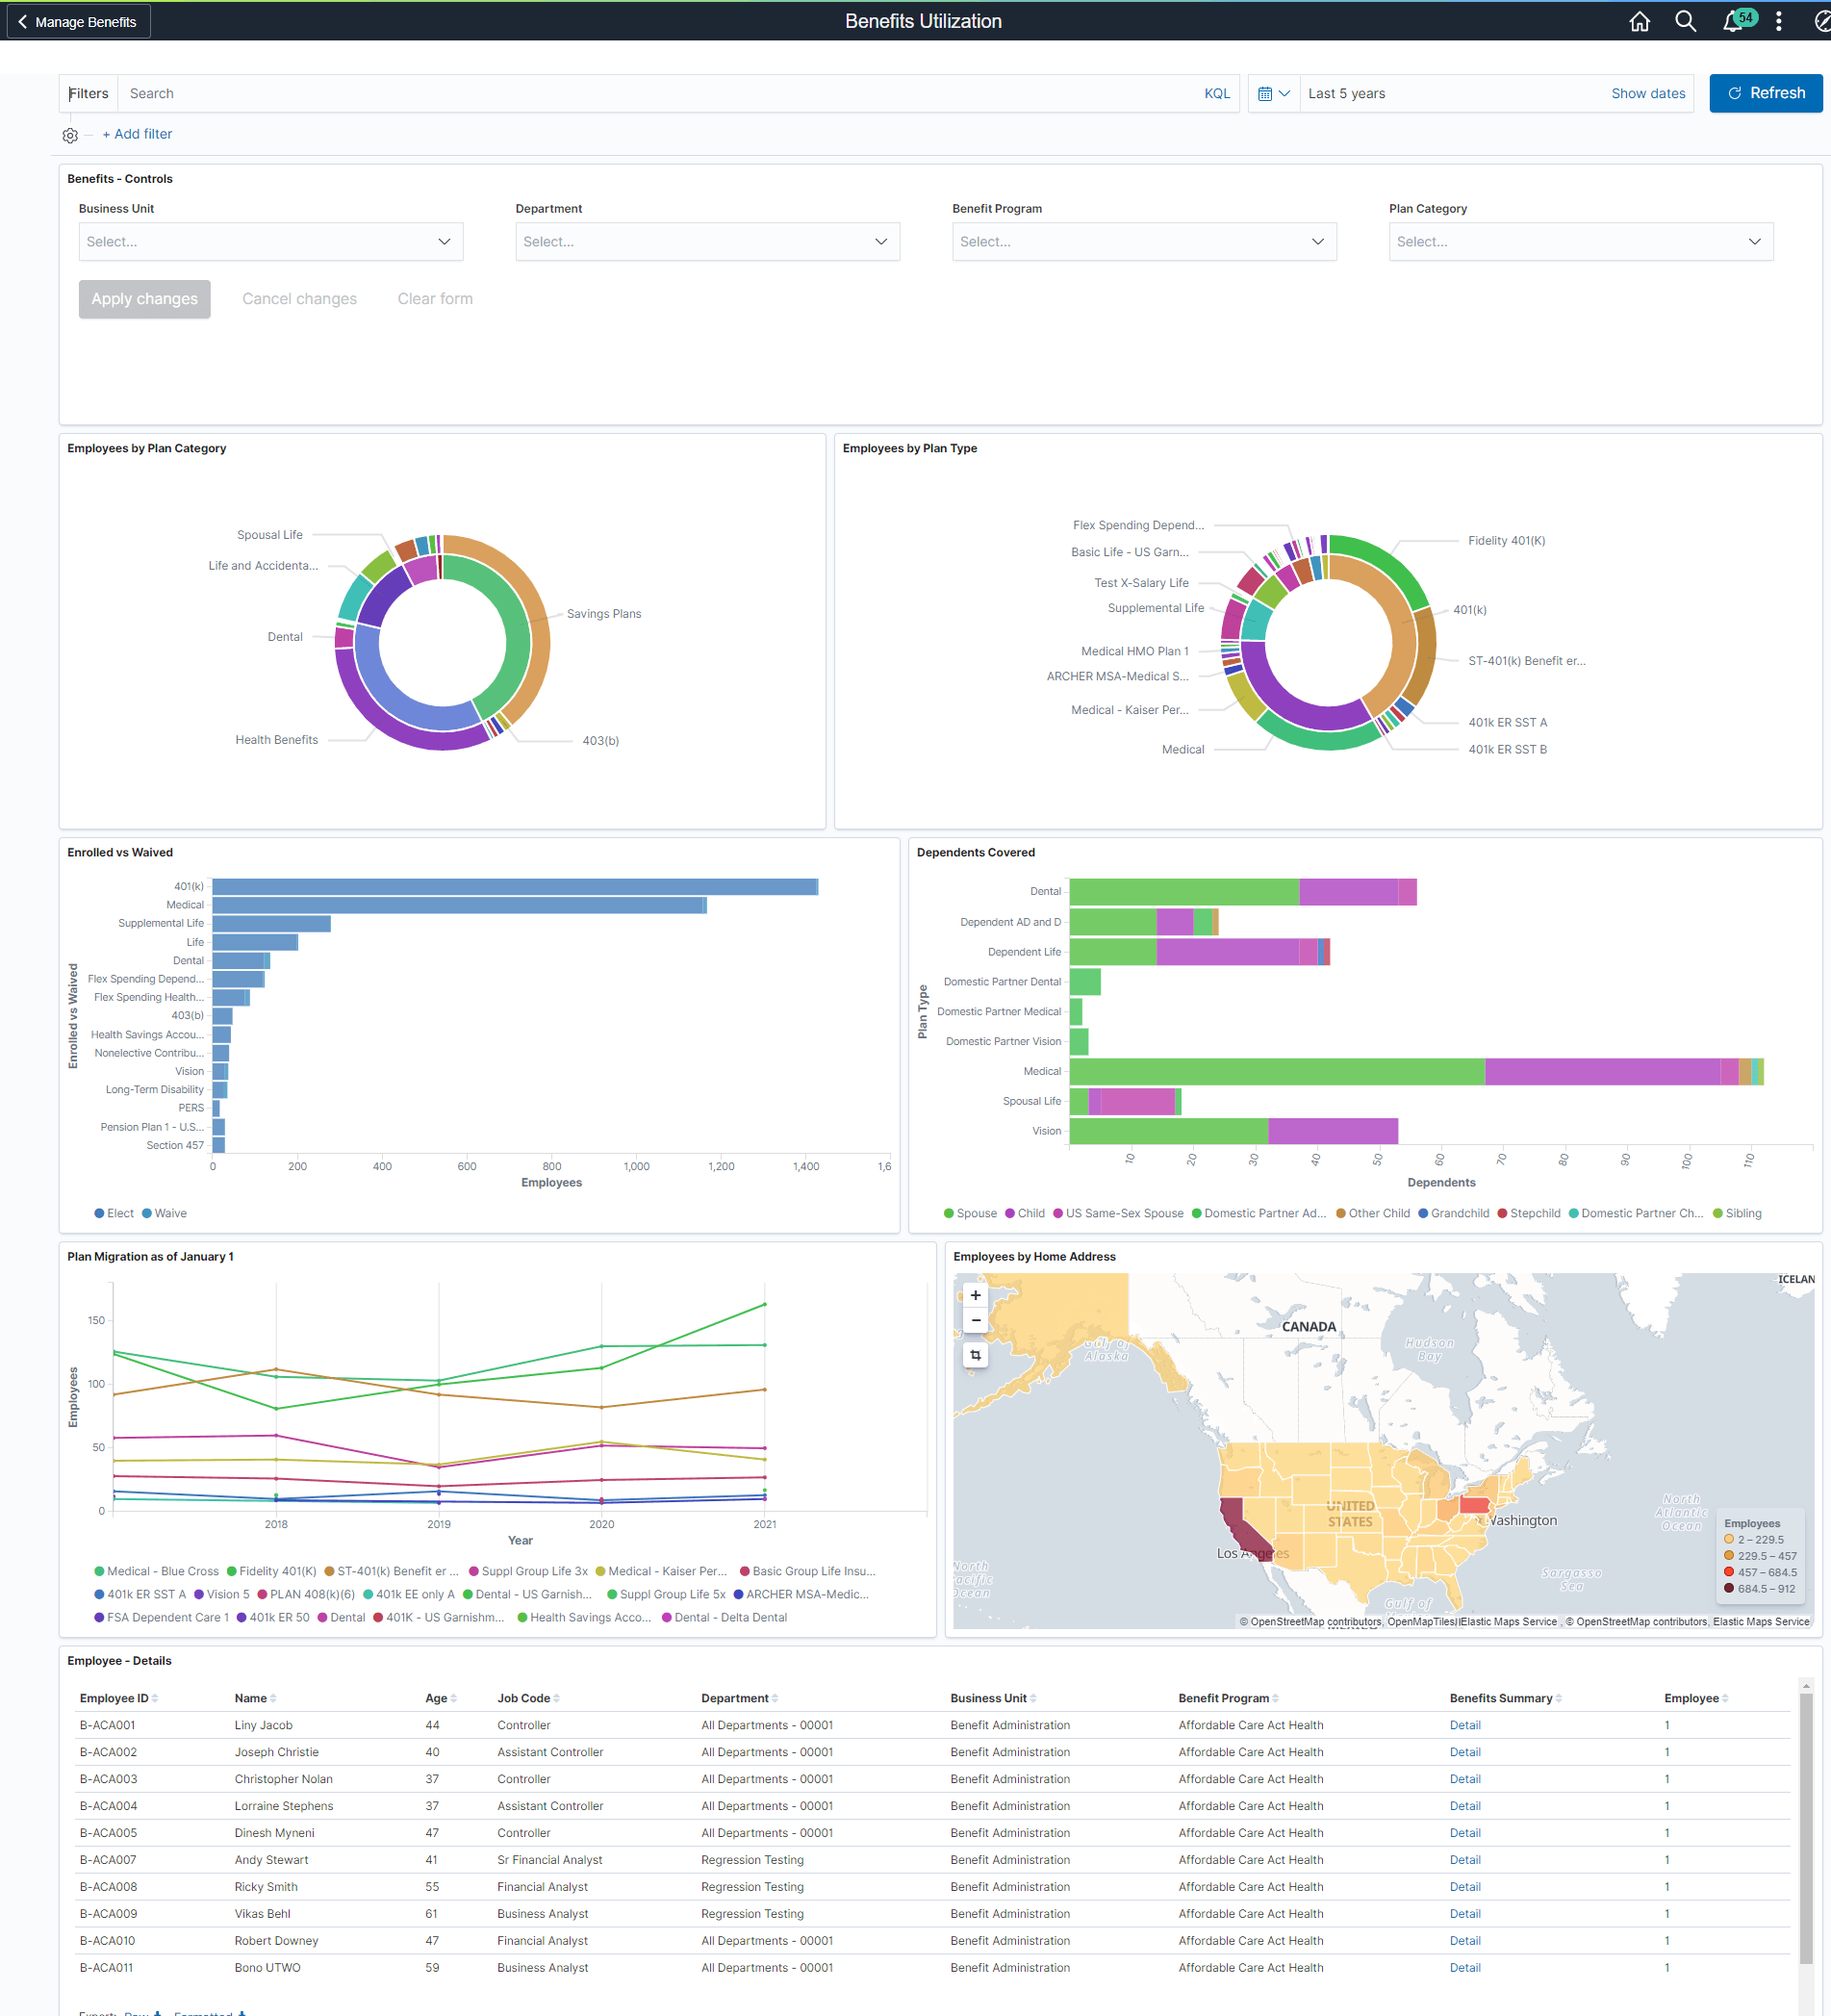Open the overflow three-dot menu
The image size is (1831, 2016).
point(1779,21)
